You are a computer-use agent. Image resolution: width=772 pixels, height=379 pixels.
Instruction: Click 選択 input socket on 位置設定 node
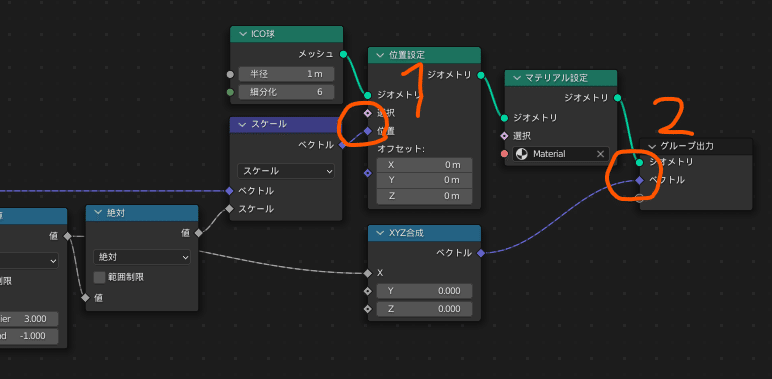point(368,113)
